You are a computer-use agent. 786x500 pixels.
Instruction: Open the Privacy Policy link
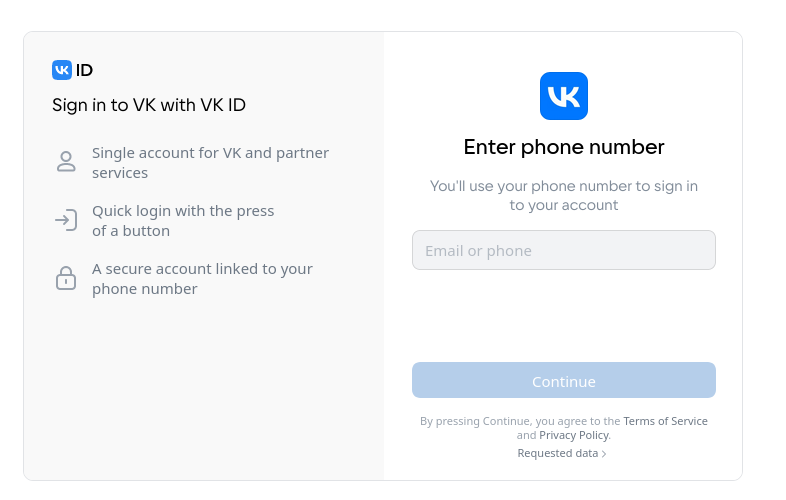(x=574, y=435)
